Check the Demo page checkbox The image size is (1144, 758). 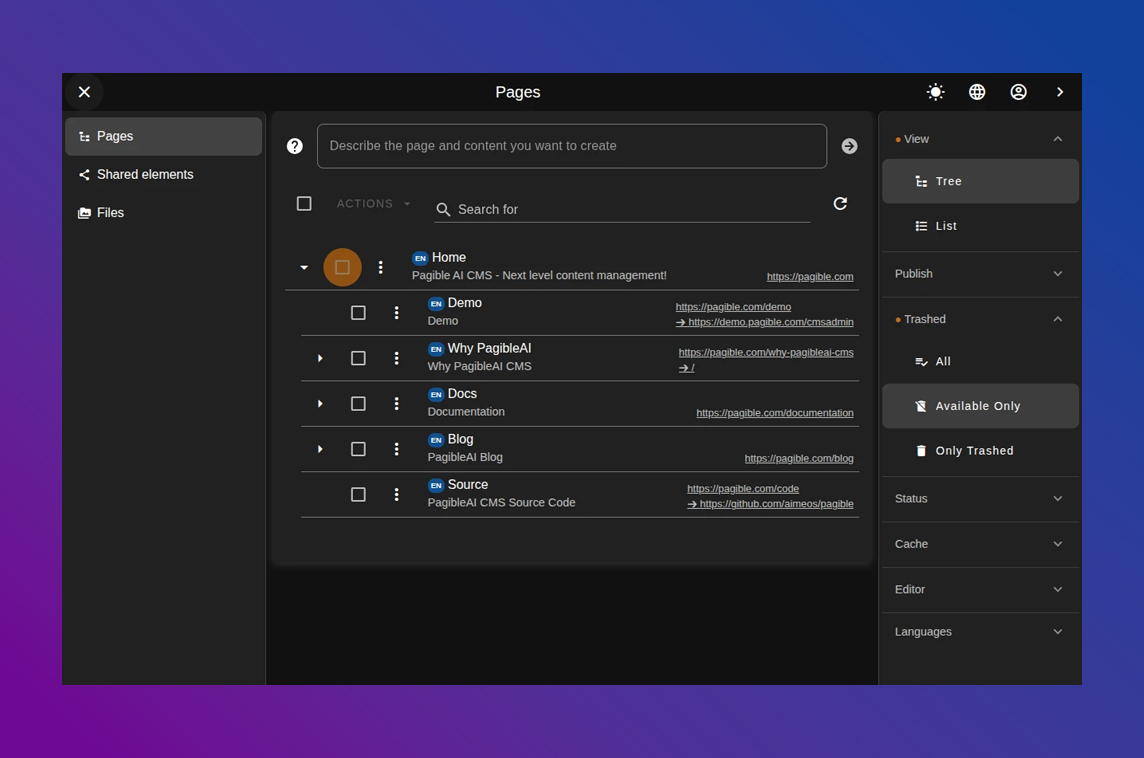pos(358,313)
